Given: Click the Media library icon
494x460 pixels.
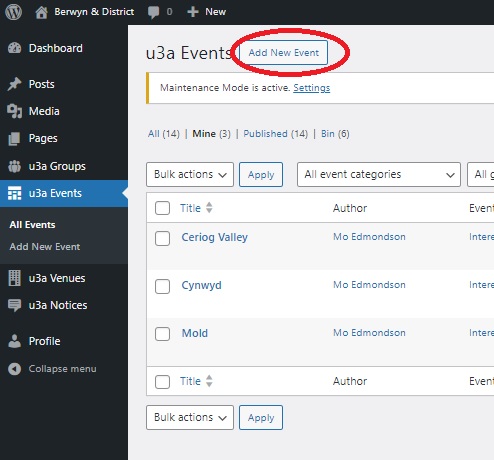Looking at the screenshot, I should (14, 111).
